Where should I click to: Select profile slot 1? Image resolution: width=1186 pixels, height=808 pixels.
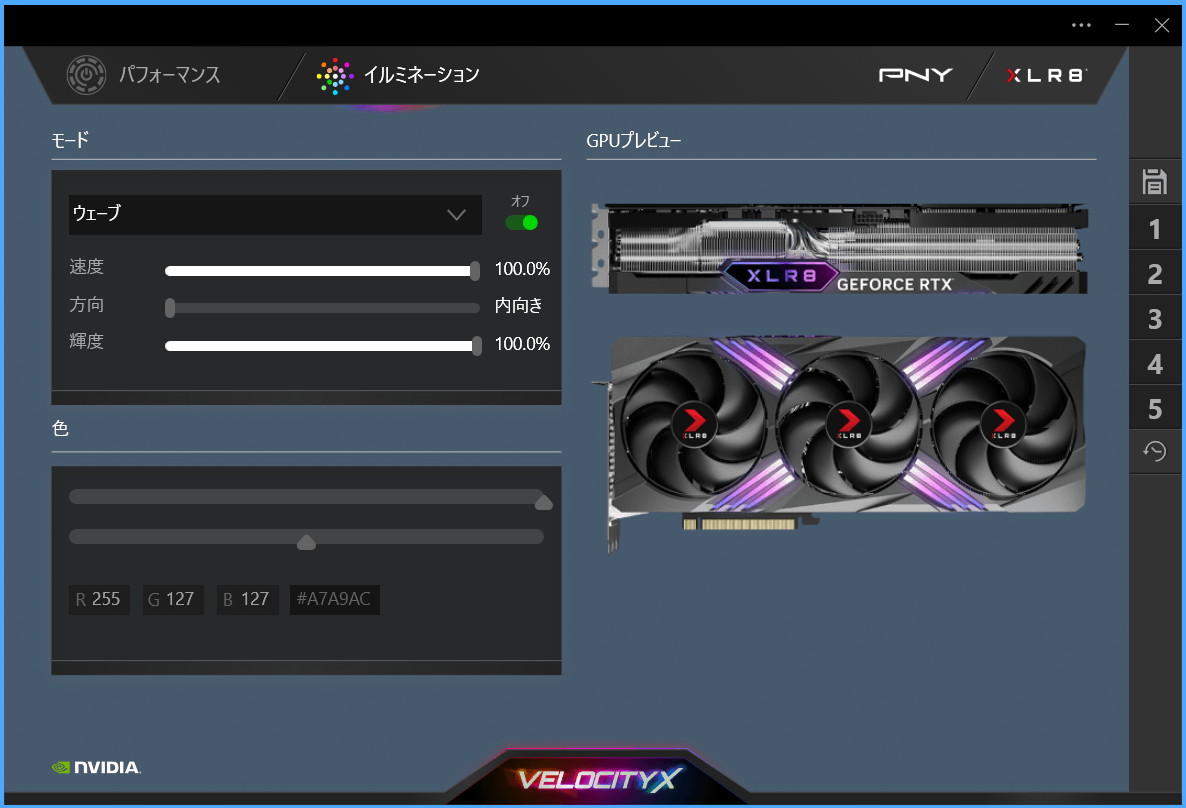click(x=1154, y=228)
